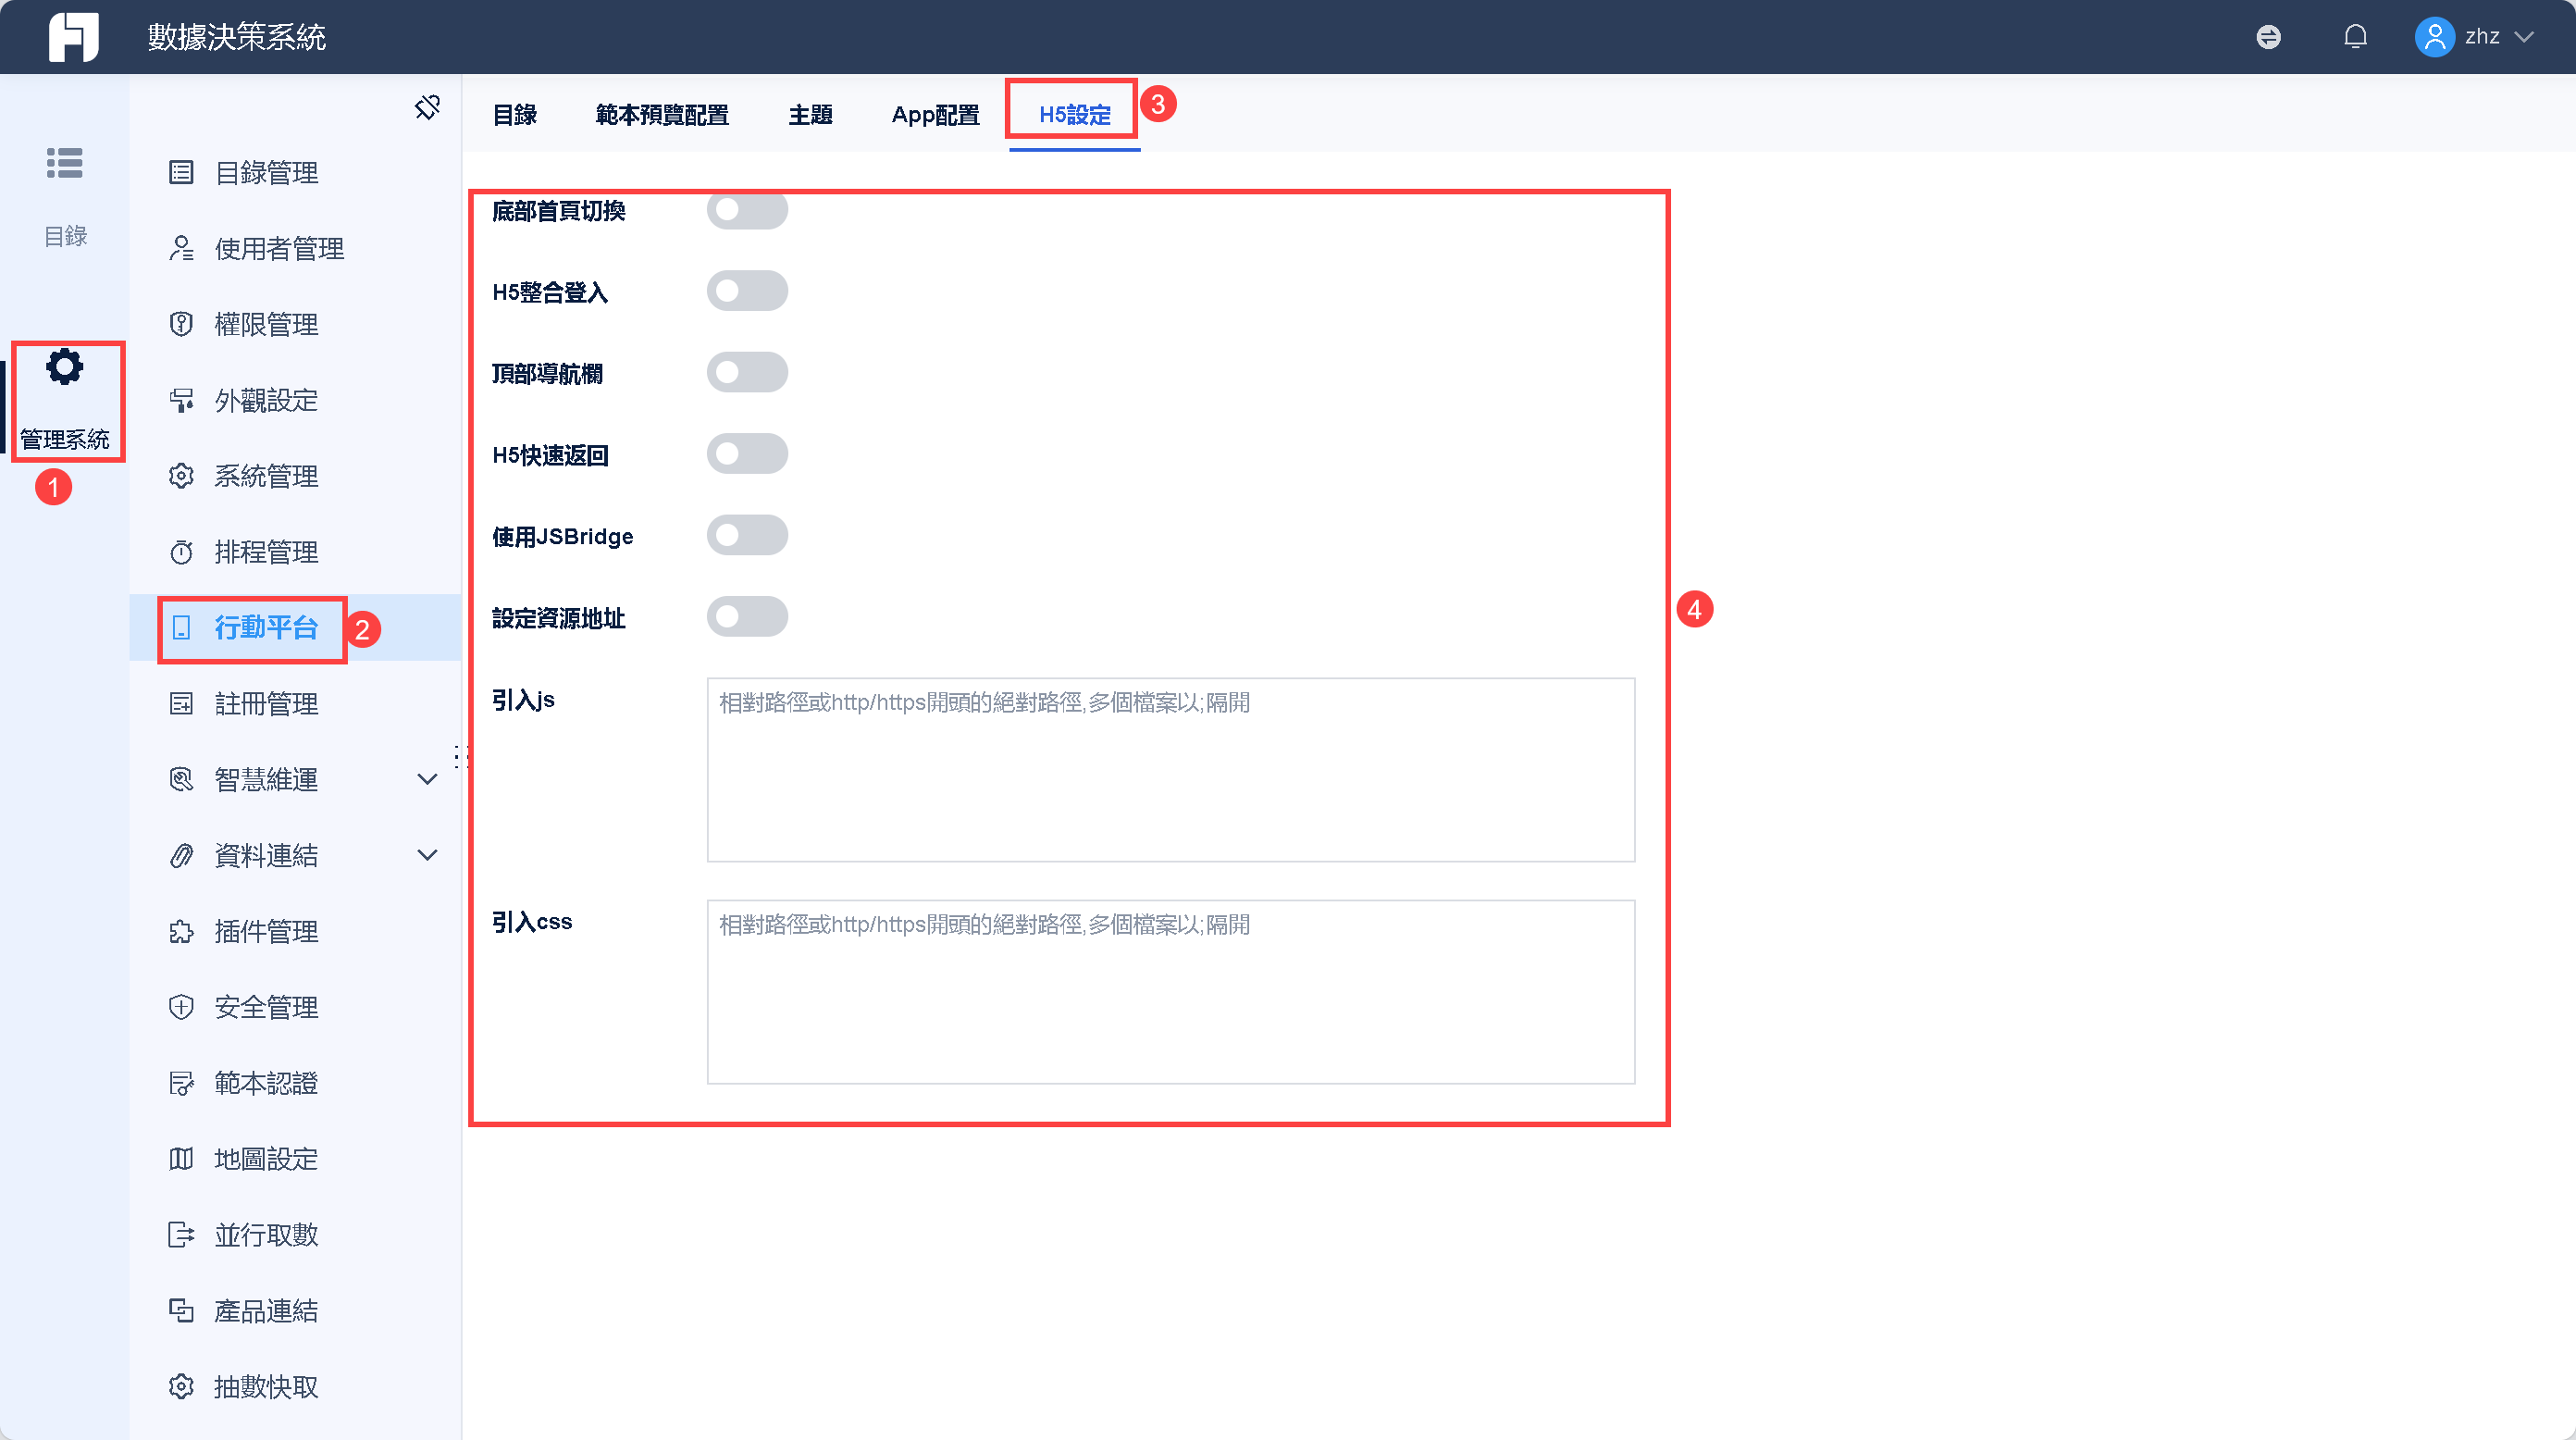2576x1440 pixels.
Task: Open the zhz account dropdown arrow
Action: [2525, 37]
